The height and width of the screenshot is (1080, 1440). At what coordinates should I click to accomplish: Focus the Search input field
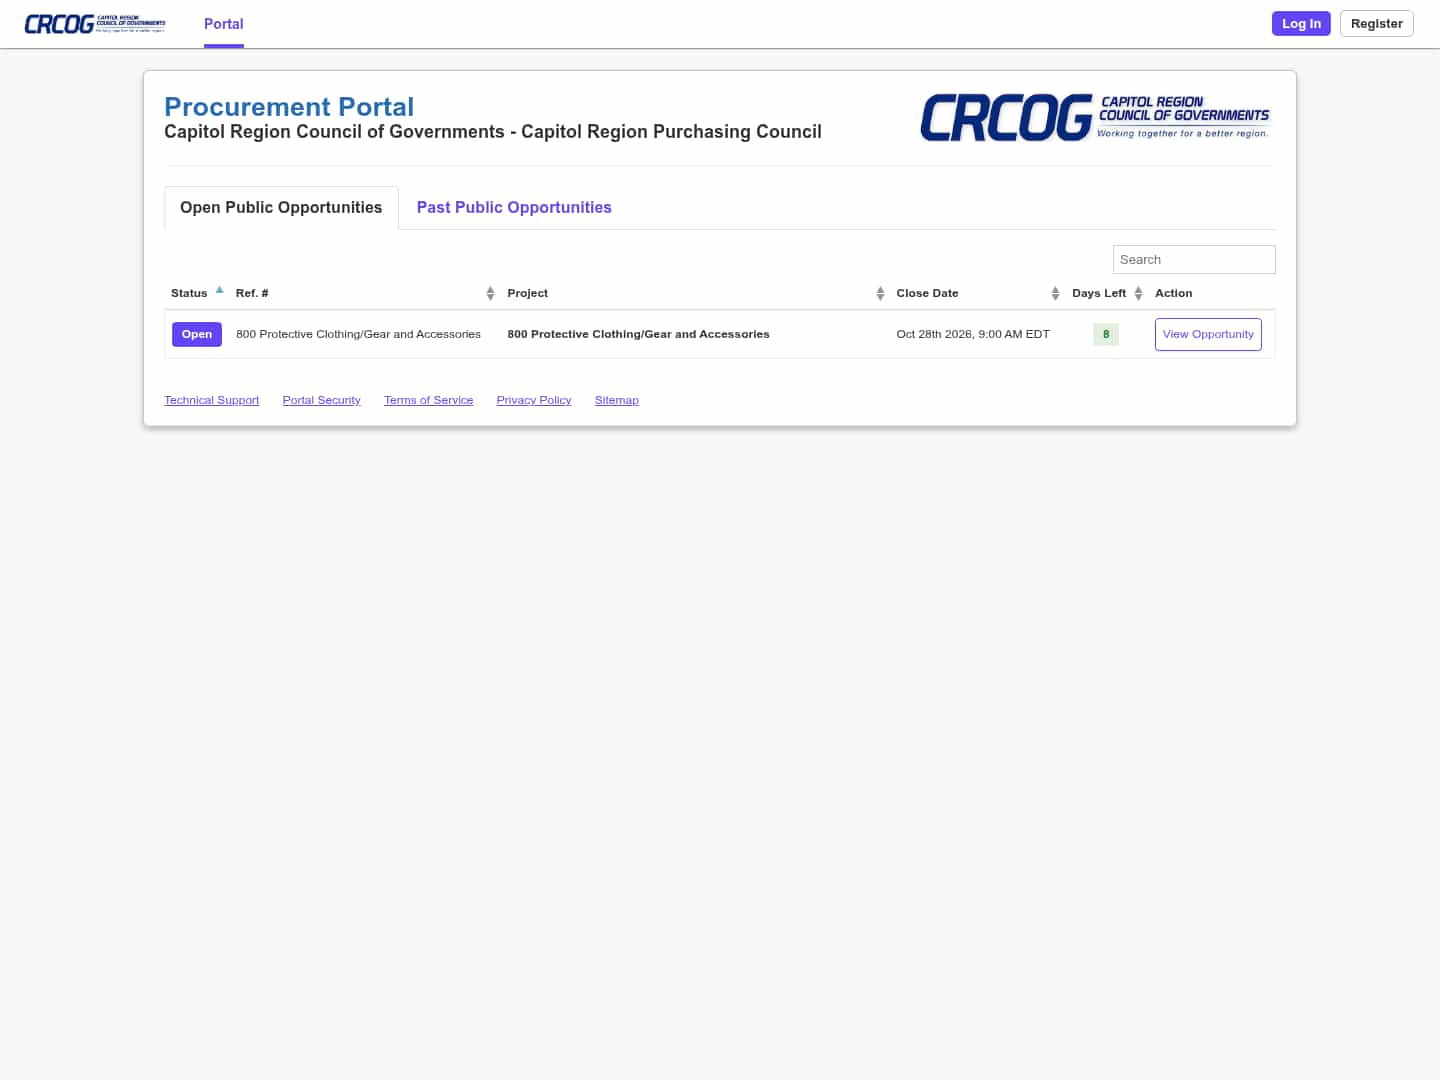click(x=1194, y=260)
